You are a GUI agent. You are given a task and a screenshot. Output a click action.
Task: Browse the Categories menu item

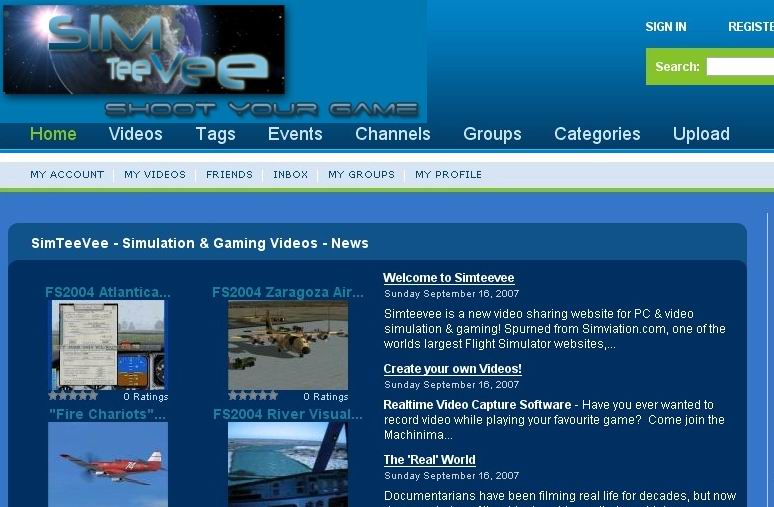pyautogui.click(x=597, y=134)
